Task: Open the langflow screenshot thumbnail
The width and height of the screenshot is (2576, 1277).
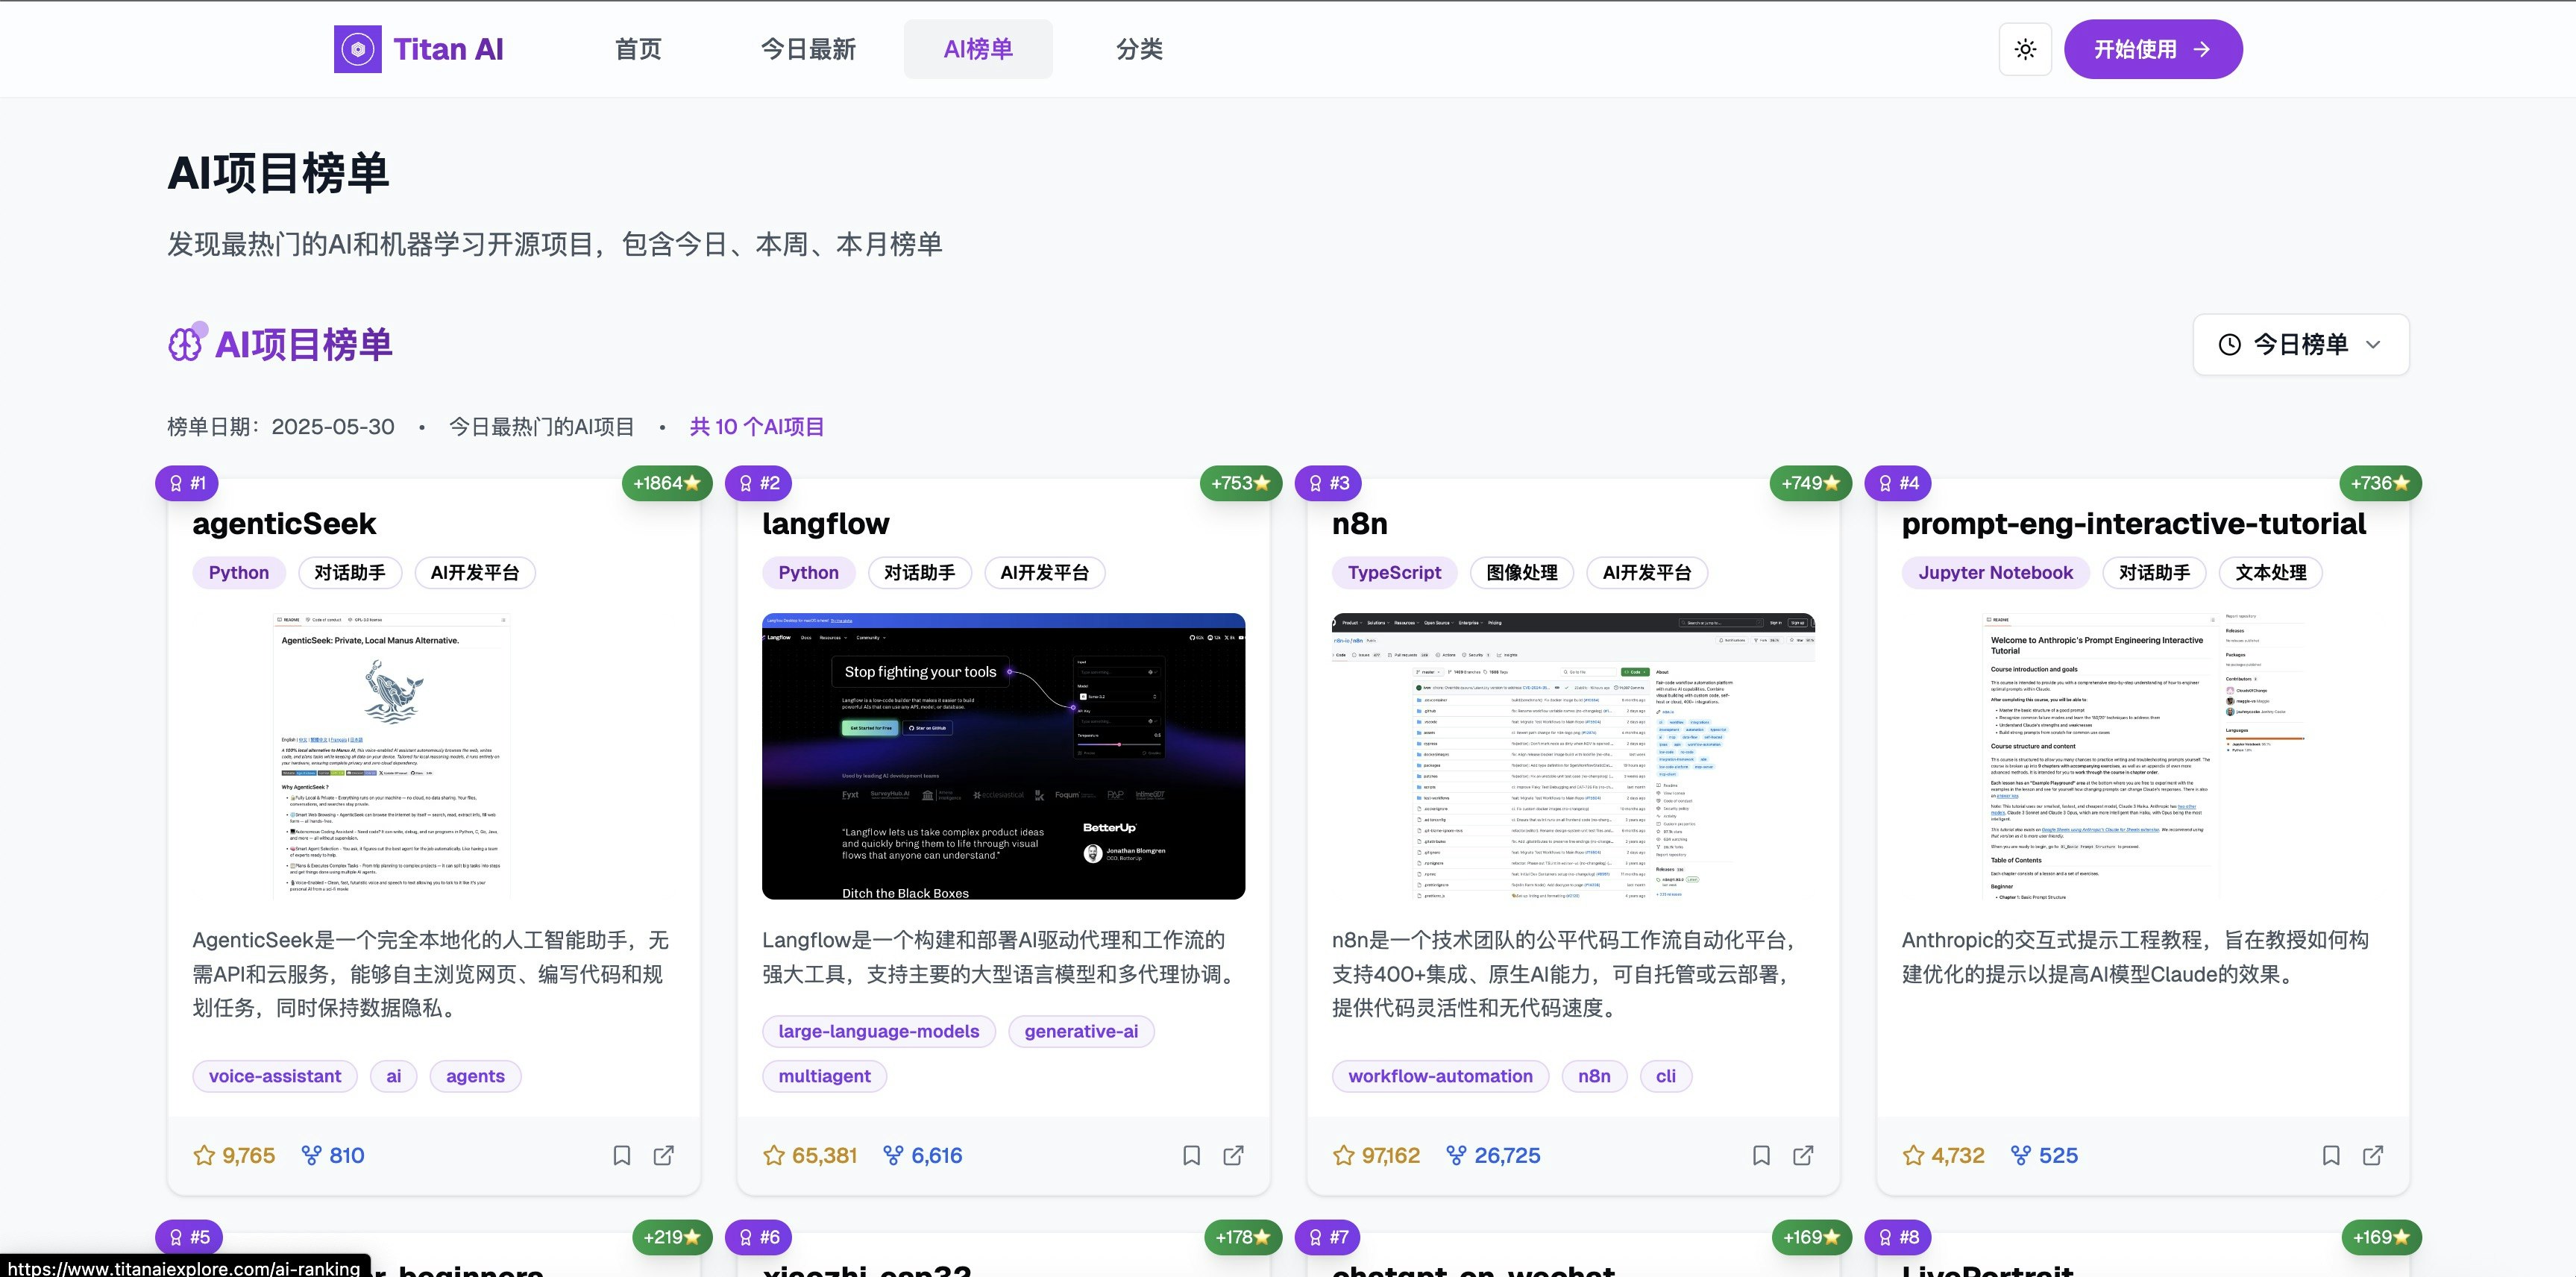Action: point(1003,756)
